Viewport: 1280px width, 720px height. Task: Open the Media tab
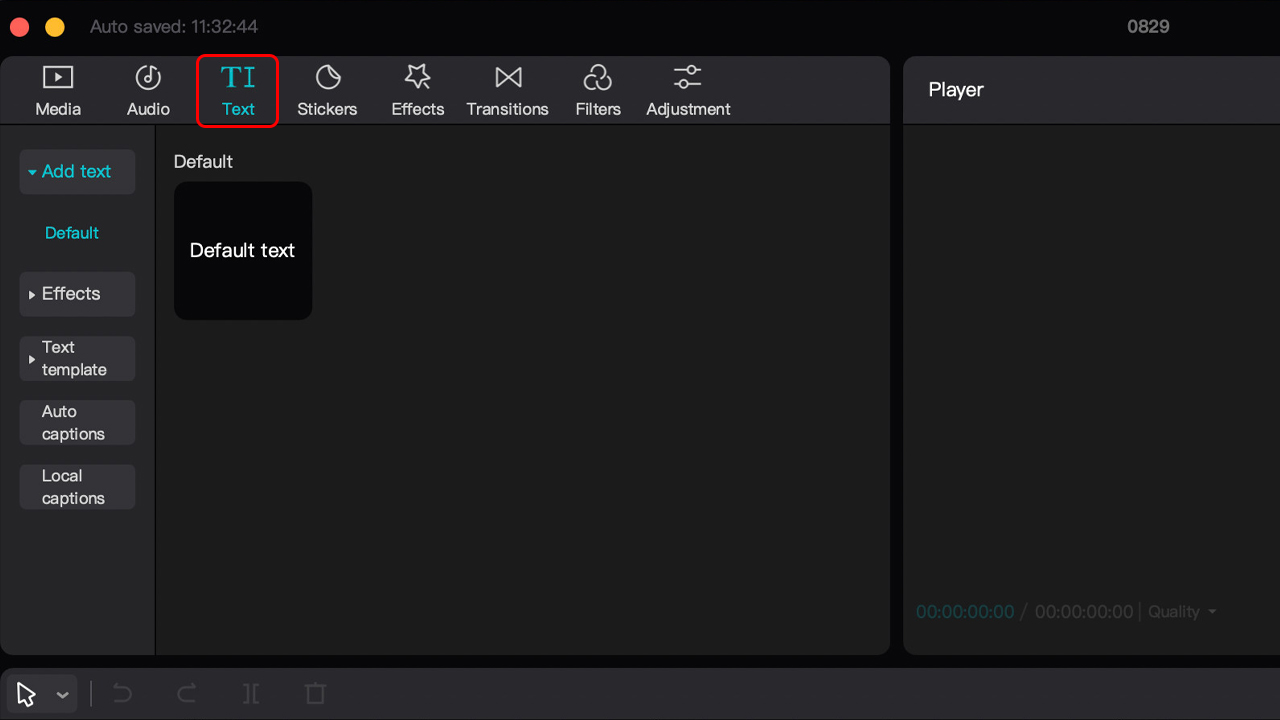point(58,91)
